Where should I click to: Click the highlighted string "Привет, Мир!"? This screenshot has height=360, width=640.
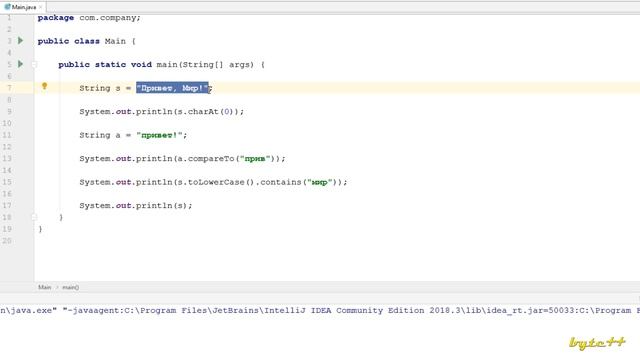pos(172,88)
